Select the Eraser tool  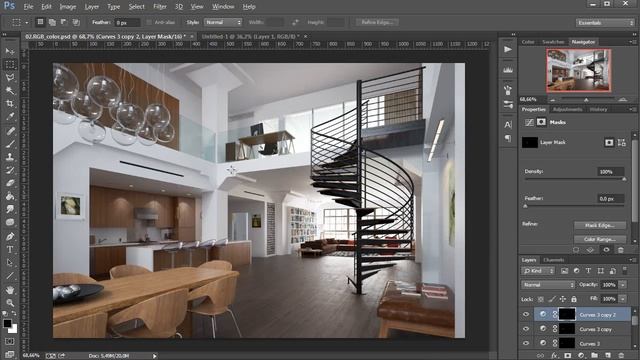click(10, 183)
